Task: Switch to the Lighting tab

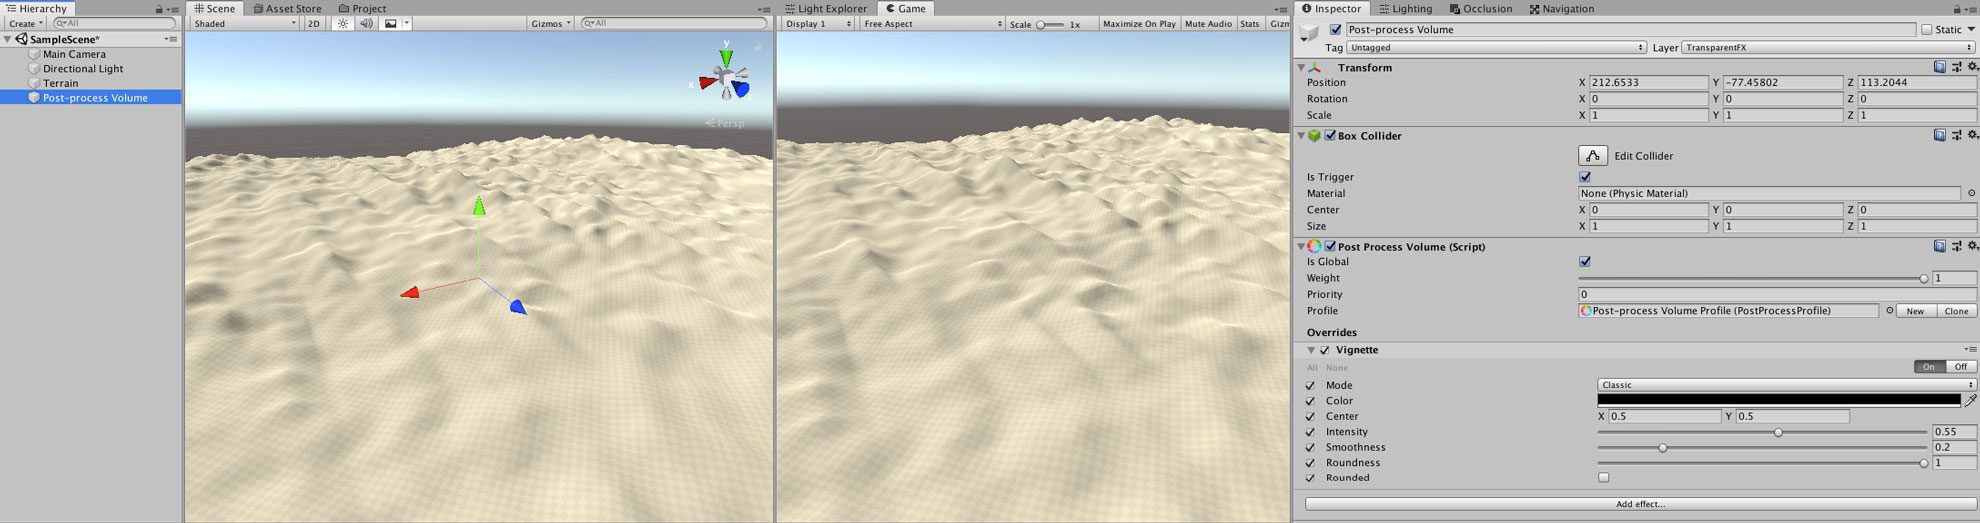Action: click(1404, 8)
